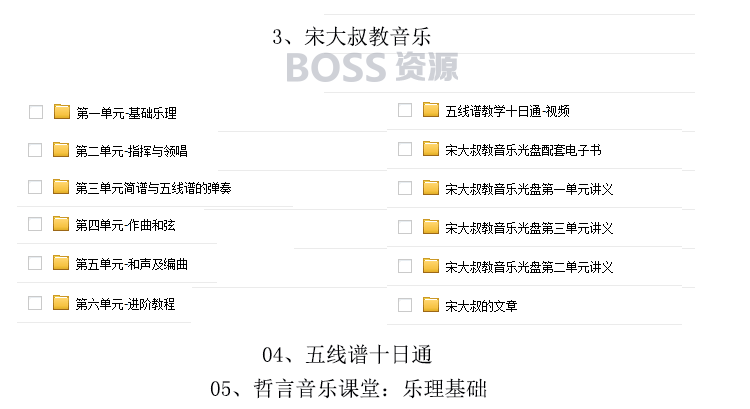This screenshot has width=750, height=409.
Task: Check the box for 宋大叔的文章
Action: pyautogui.click(x=405, y=305)
